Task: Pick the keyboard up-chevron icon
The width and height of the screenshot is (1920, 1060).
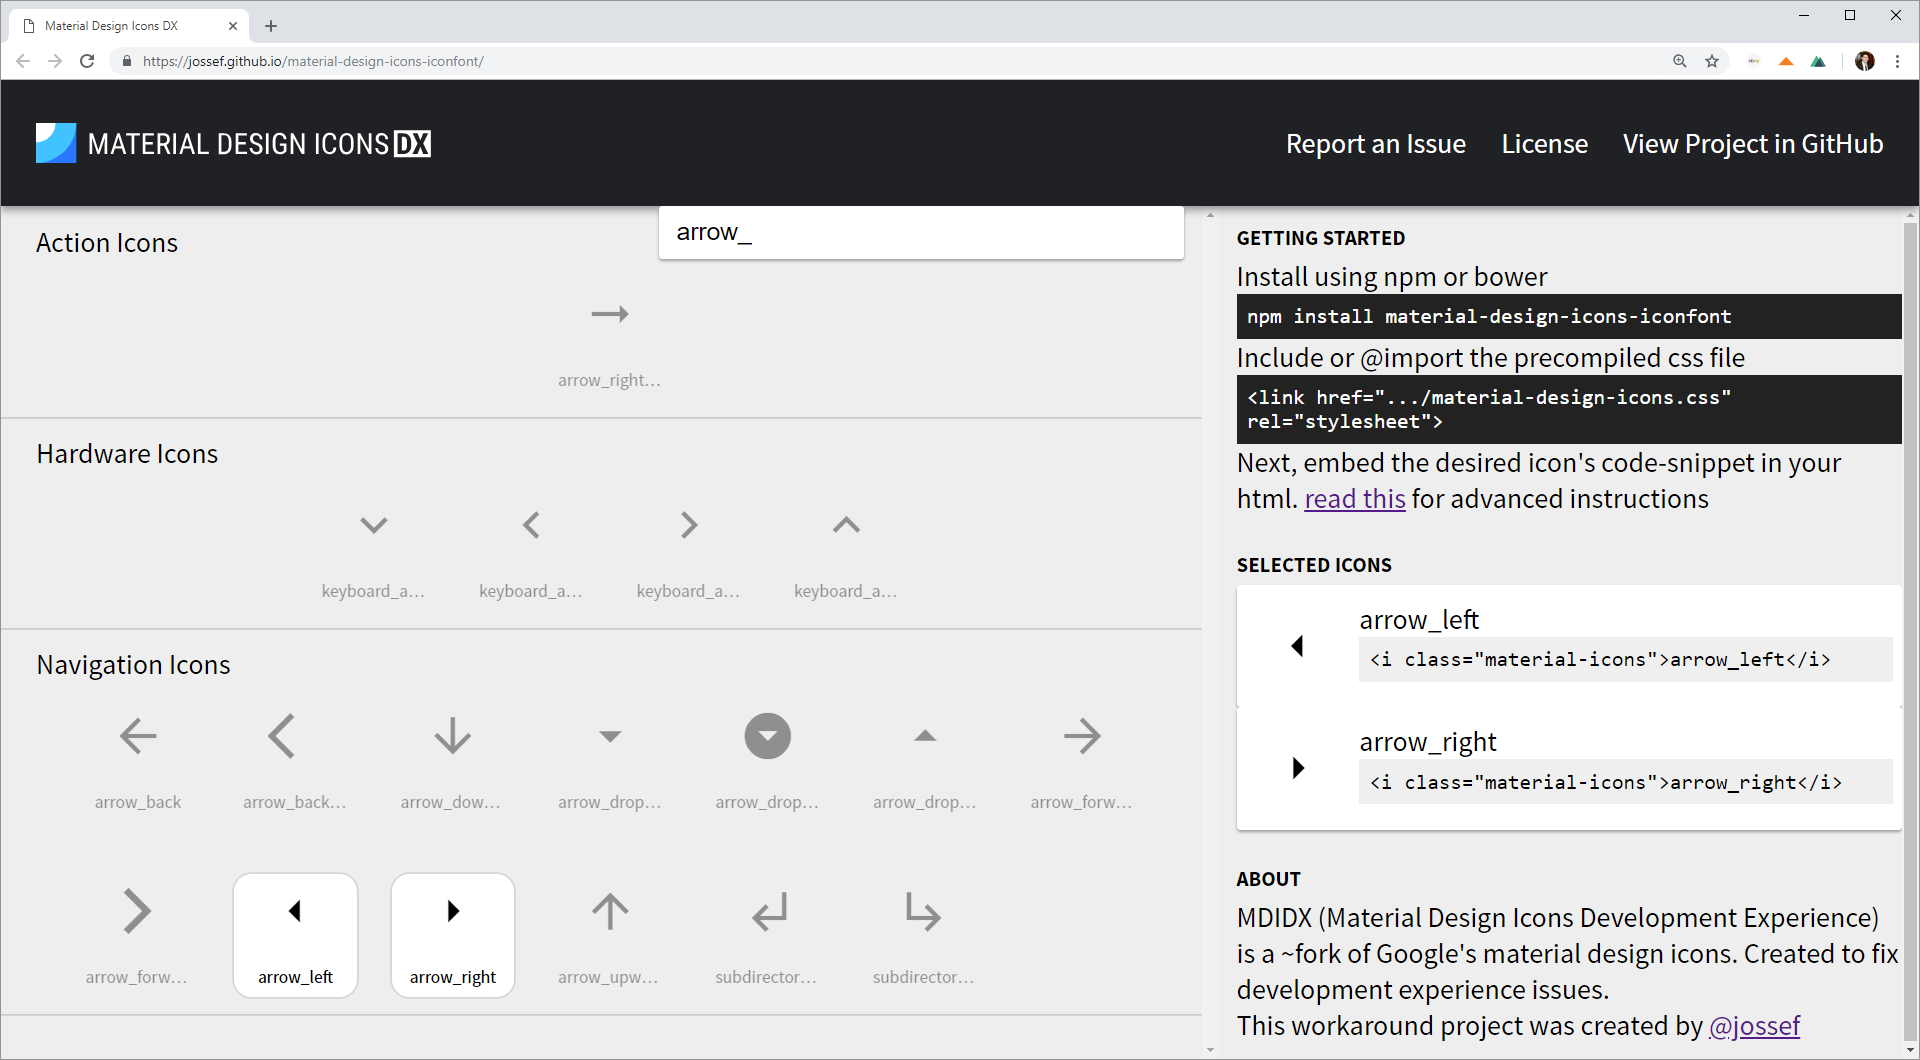Action: 846,525
